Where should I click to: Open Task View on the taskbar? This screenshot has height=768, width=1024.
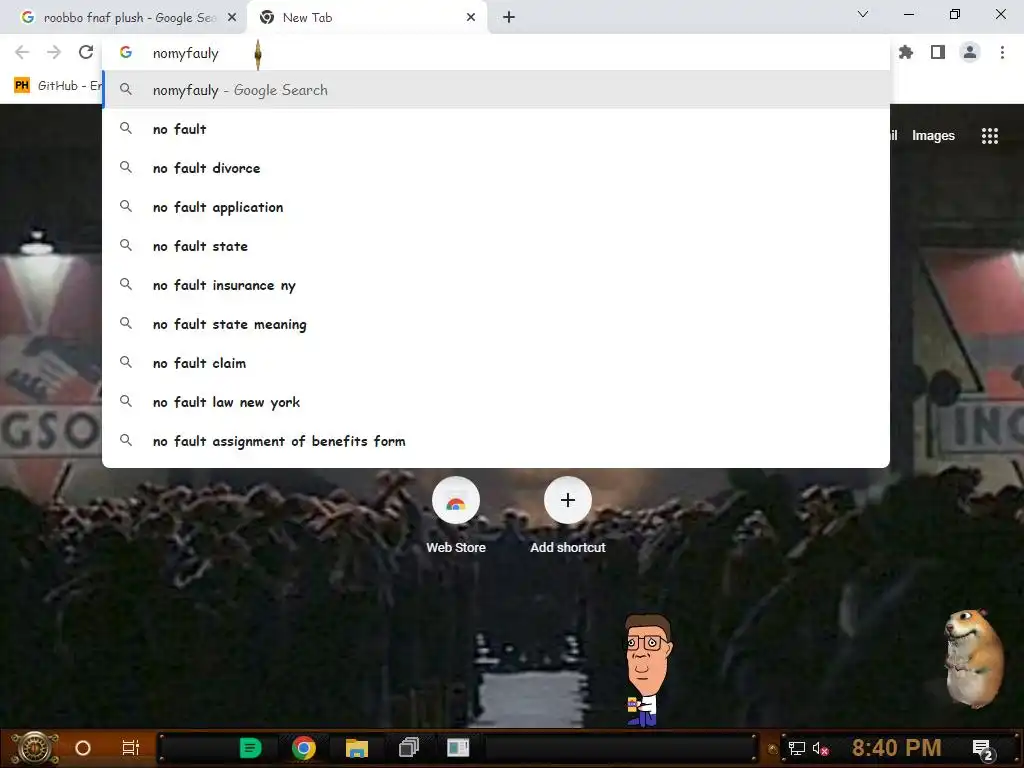pos(131,748)
